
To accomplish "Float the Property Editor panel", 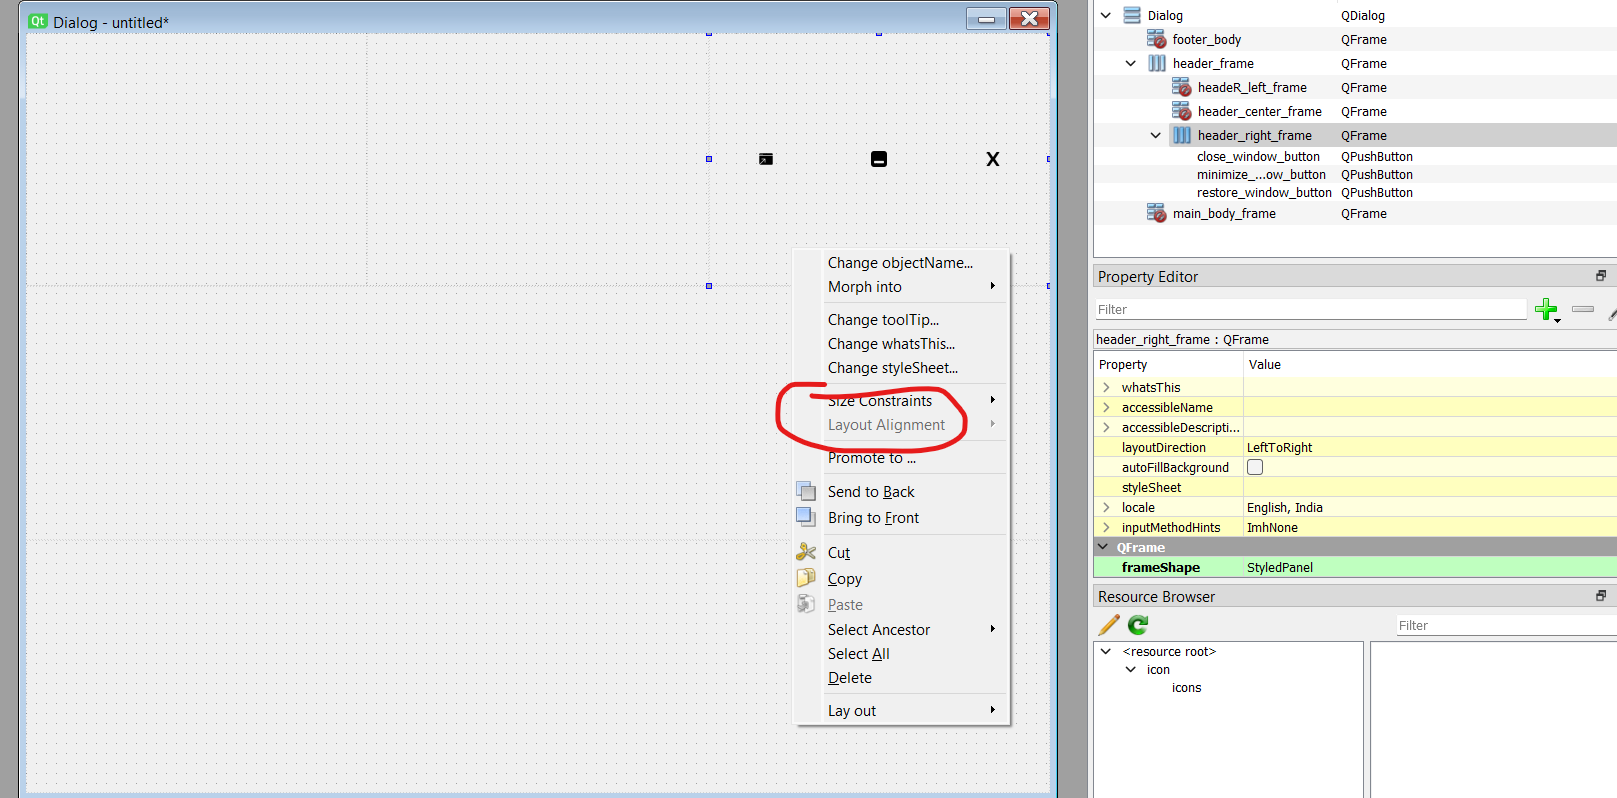I will click(x=1601, y=276).
